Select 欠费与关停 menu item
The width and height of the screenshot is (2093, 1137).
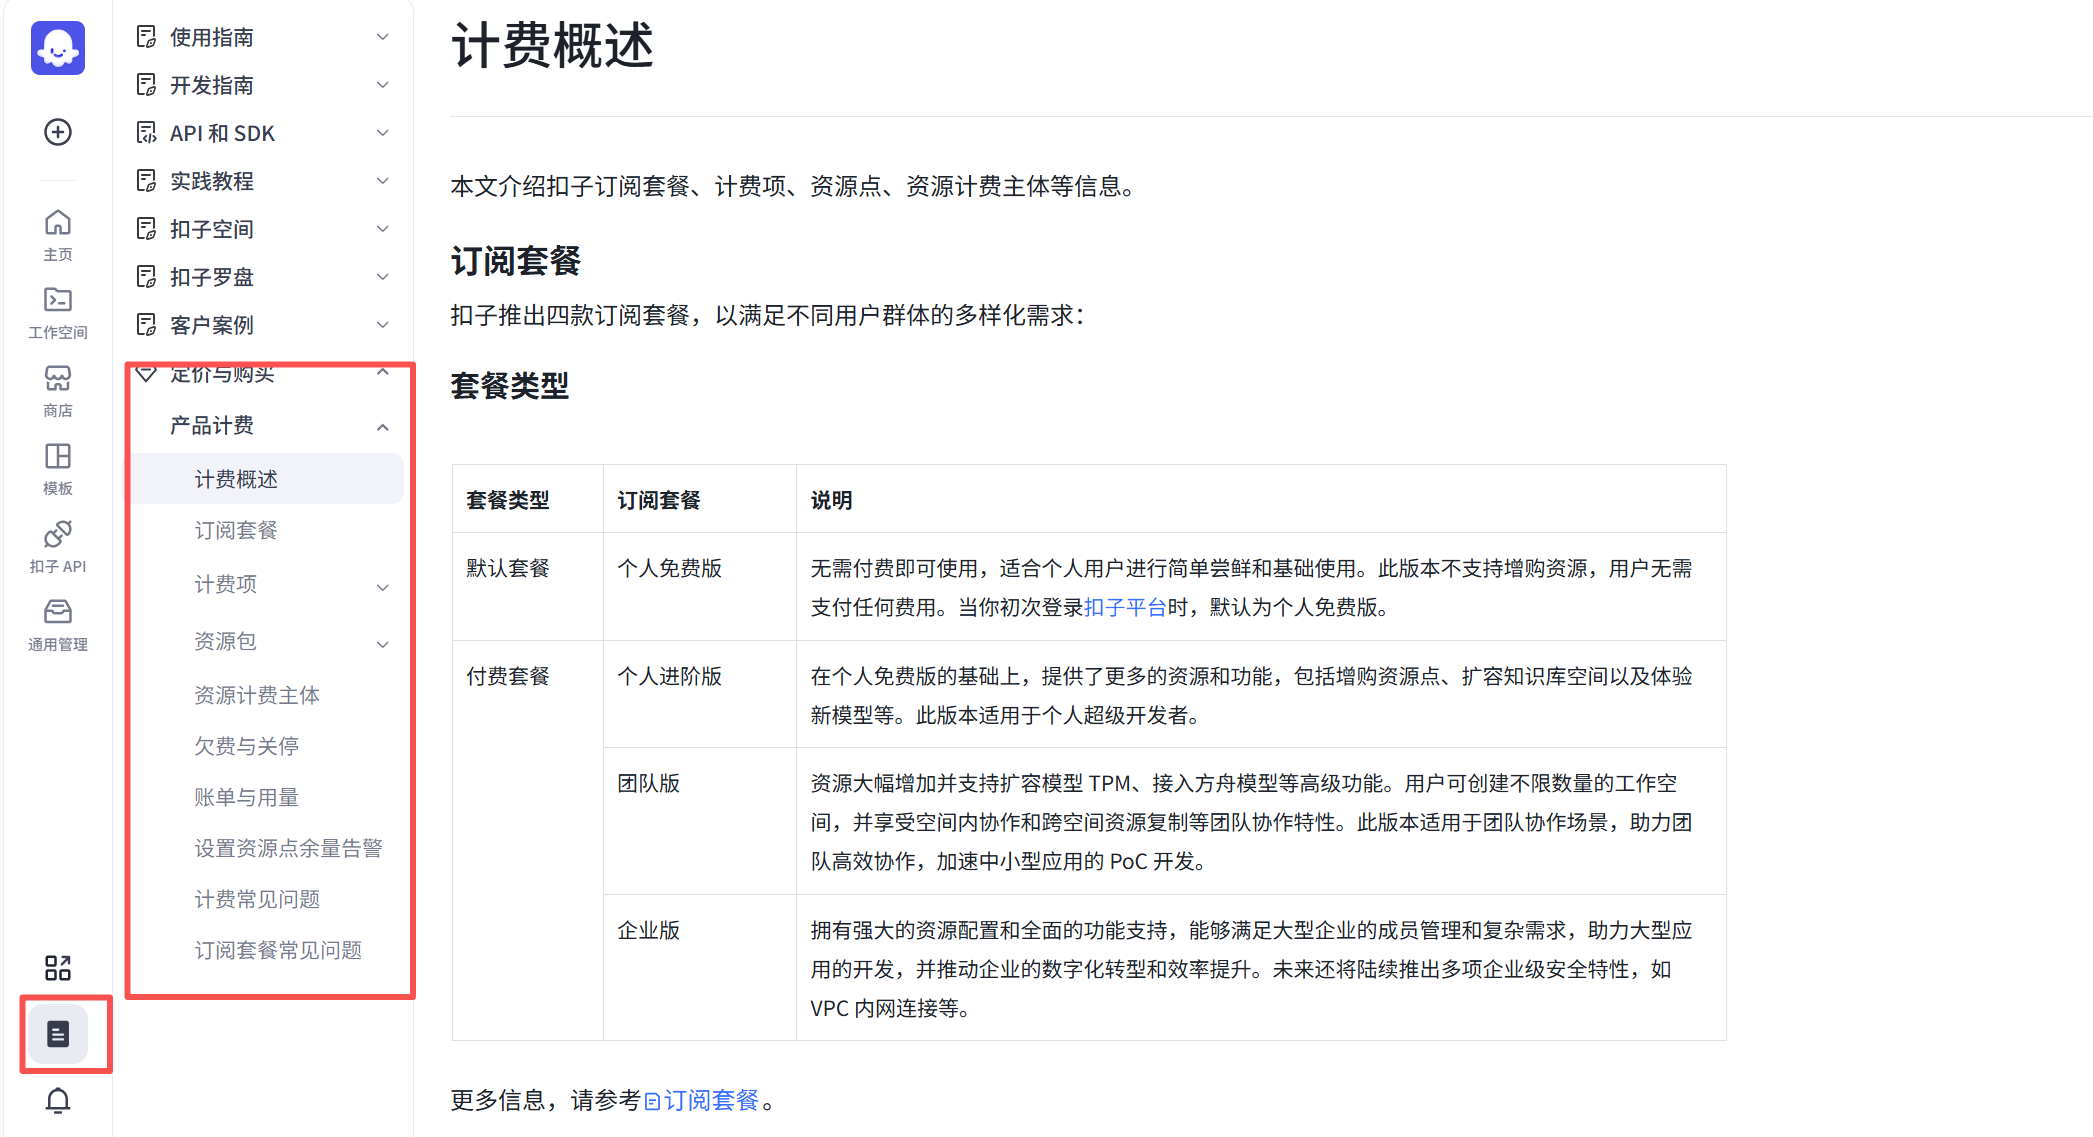pyautogui.click(x=246, y=746)
